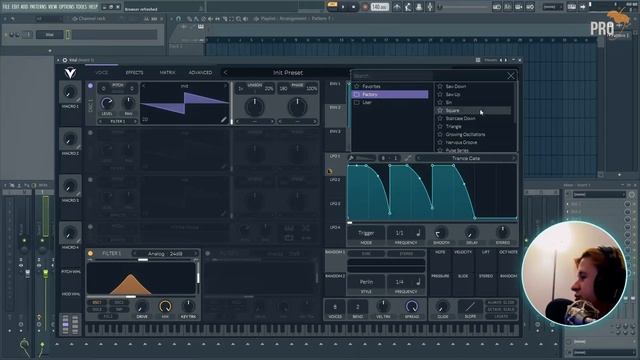This screenshot has height=360, width=640.
Task: Click the Random 2 frequency note icon
Action: tap(418, 282)
